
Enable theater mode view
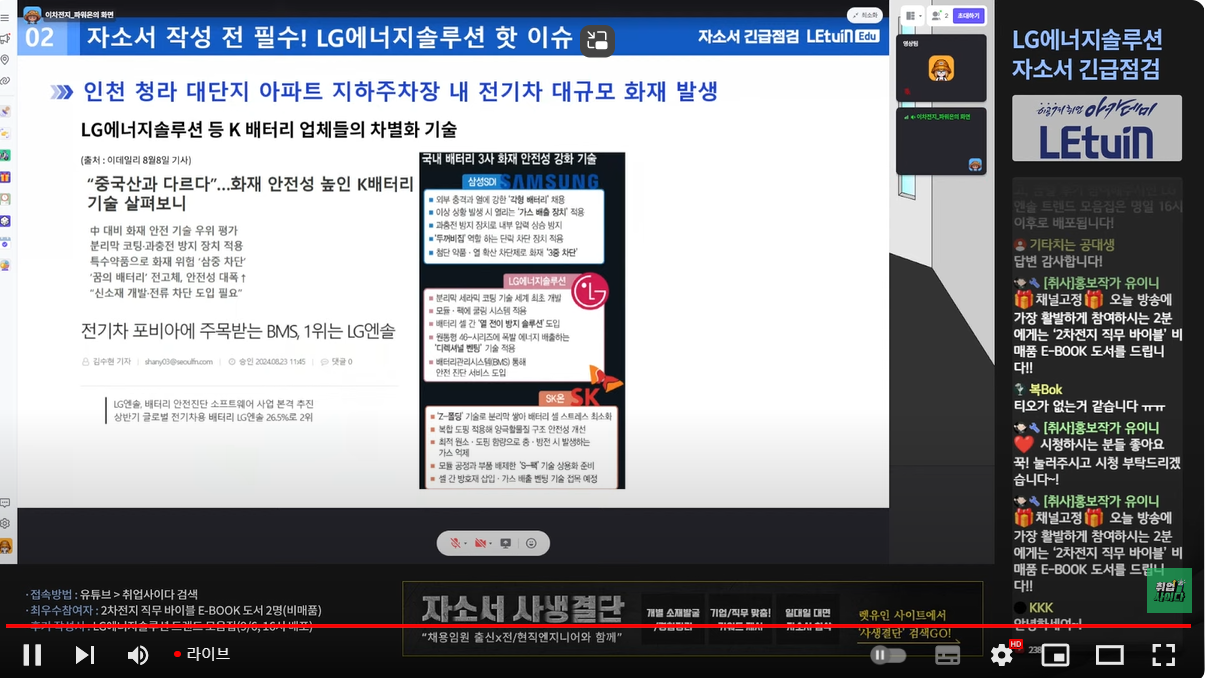point(1109,655)
